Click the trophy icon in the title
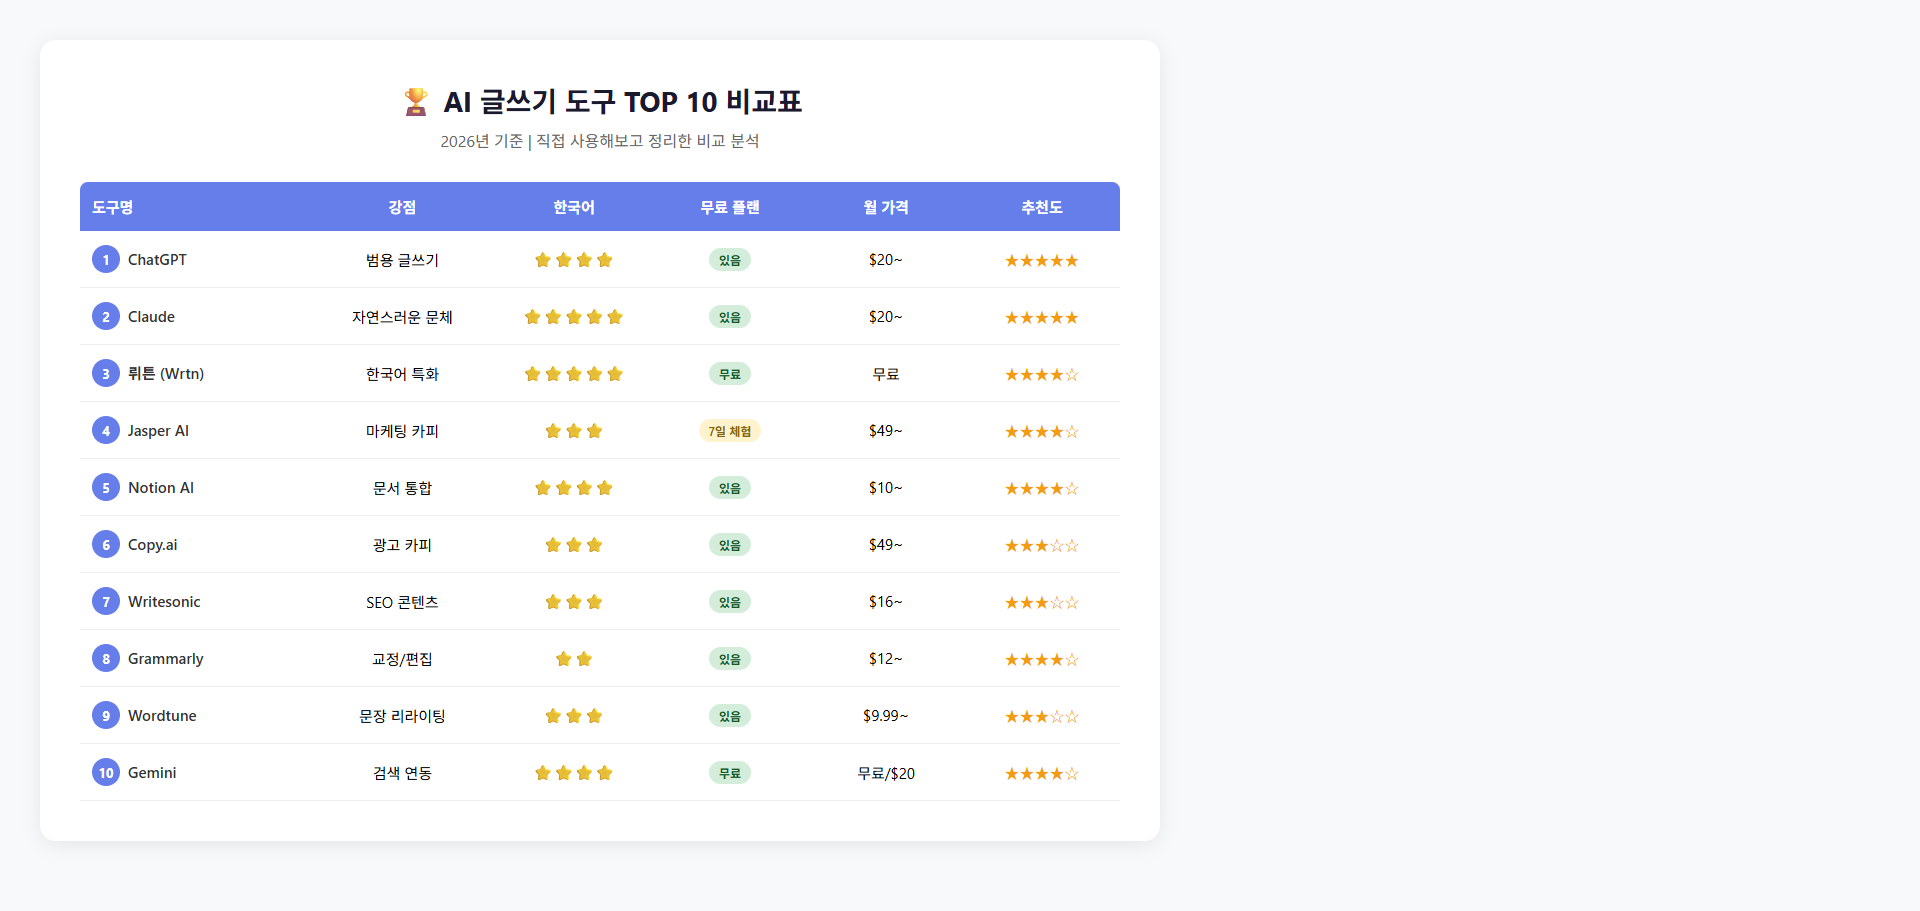 (414, 101)
